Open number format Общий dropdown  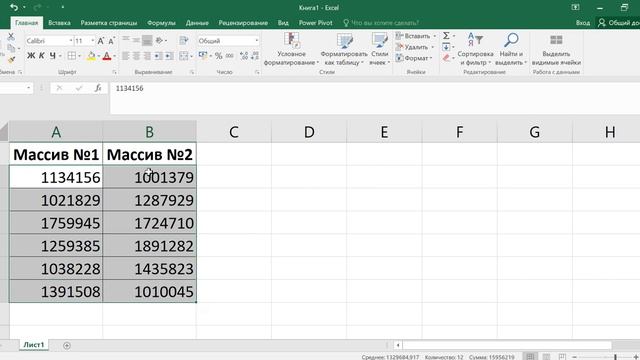[x=256, y=41]
